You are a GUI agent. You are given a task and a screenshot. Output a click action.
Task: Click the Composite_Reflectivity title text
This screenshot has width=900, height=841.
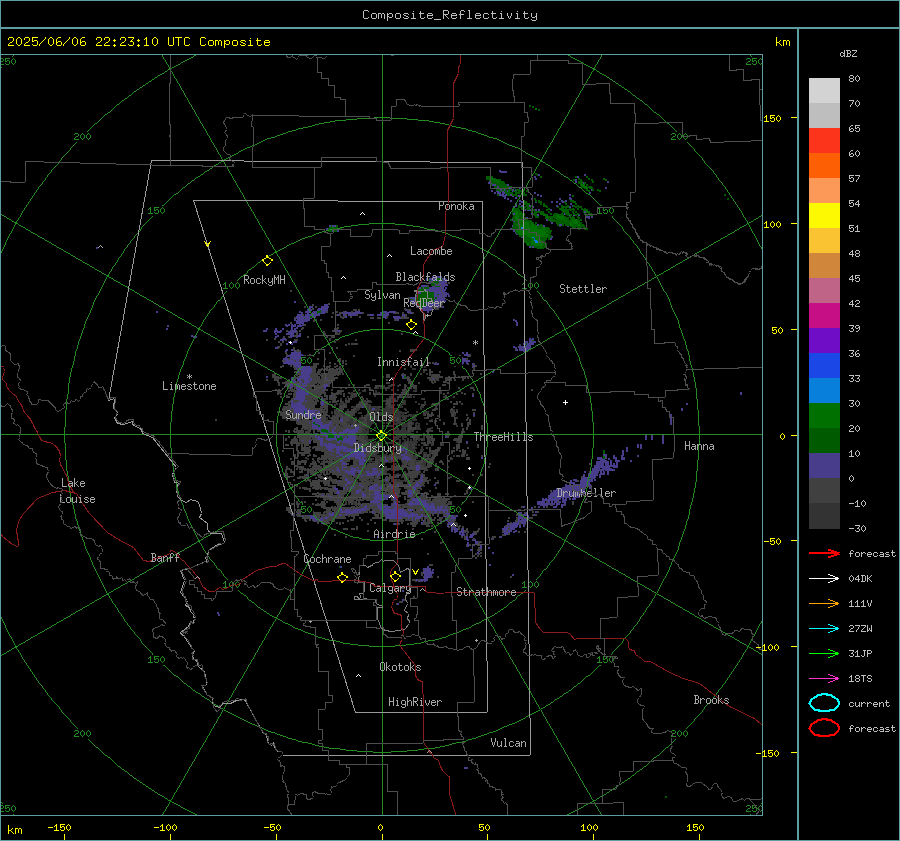click(450, 15)
